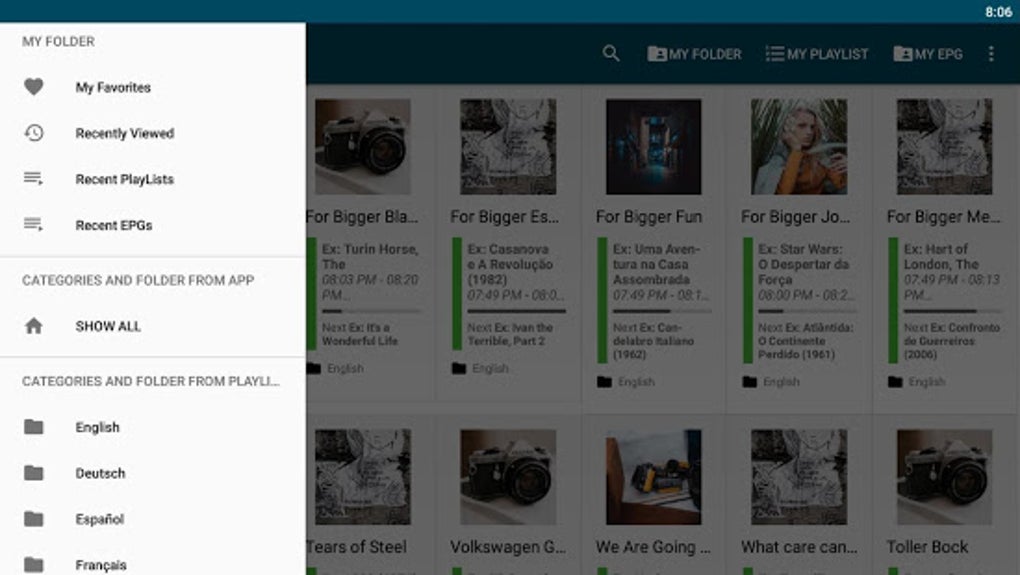Screen dimensions: 1020x575
Task: Select the SHOW ALL home icon
Action: 34,326
